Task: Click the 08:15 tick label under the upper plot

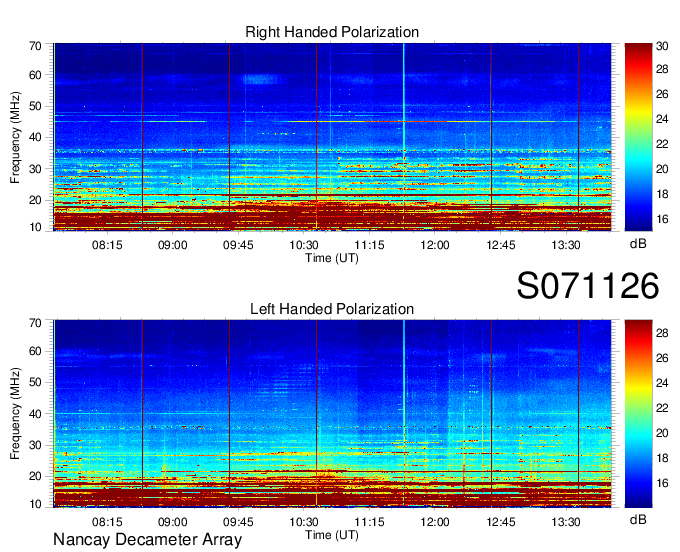Action: tap(107, 245)
